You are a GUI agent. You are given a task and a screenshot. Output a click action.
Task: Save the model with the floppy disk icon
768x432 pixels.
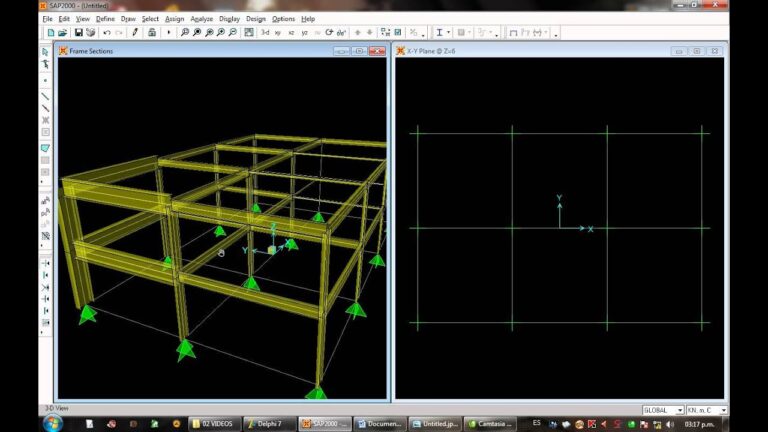[78, 33]
